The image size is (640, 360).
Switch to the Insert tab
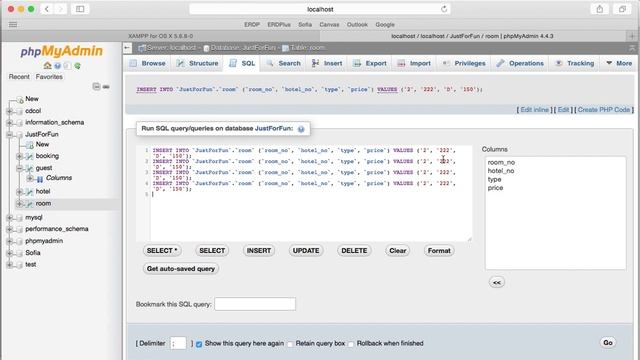tap(327, 63)
